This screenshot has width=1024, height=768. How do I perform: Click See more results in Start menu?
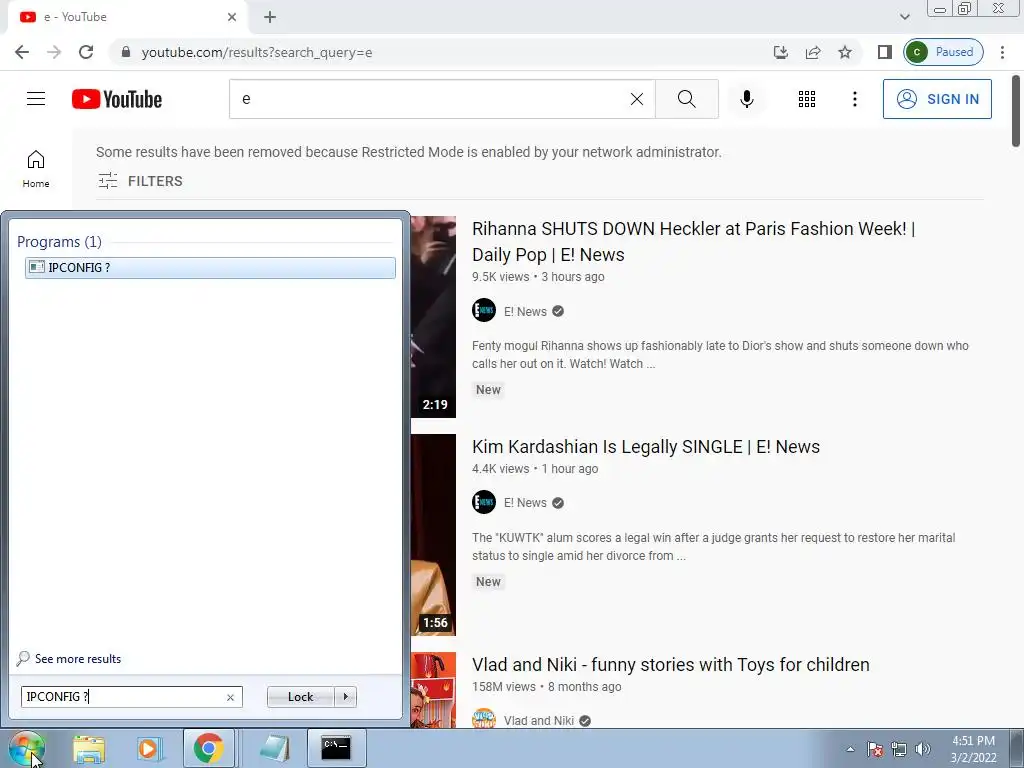[x=69, y=658]
